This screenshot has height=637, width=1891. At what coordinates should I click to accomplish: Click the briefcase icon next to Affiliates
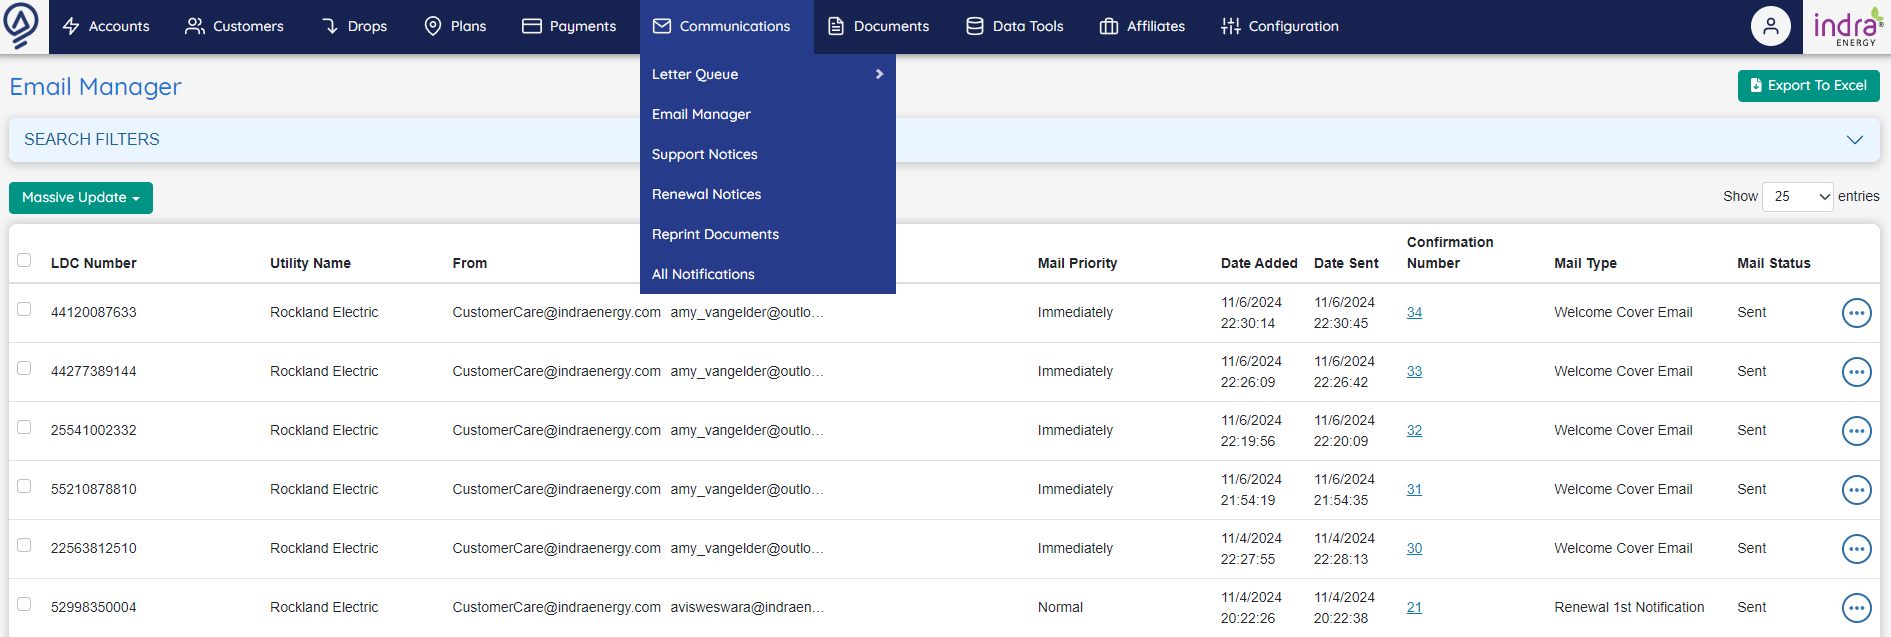(1109, 26)
